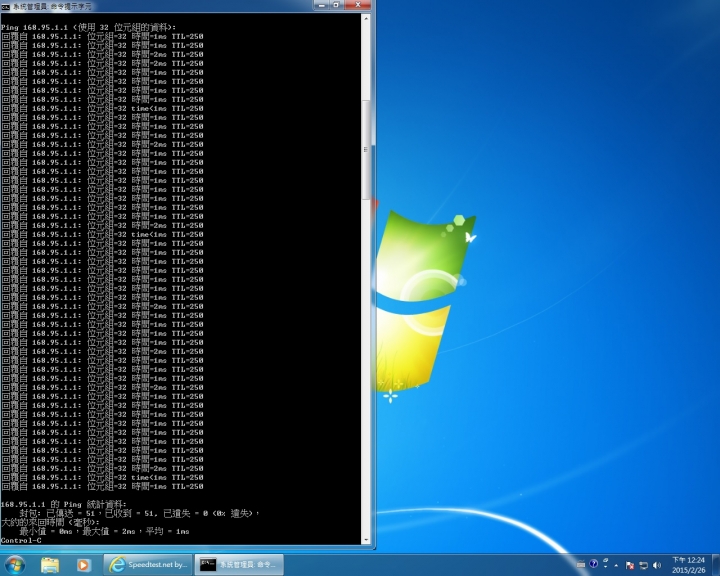Click the 'Control-C' text at console bottom

(21, 541)
